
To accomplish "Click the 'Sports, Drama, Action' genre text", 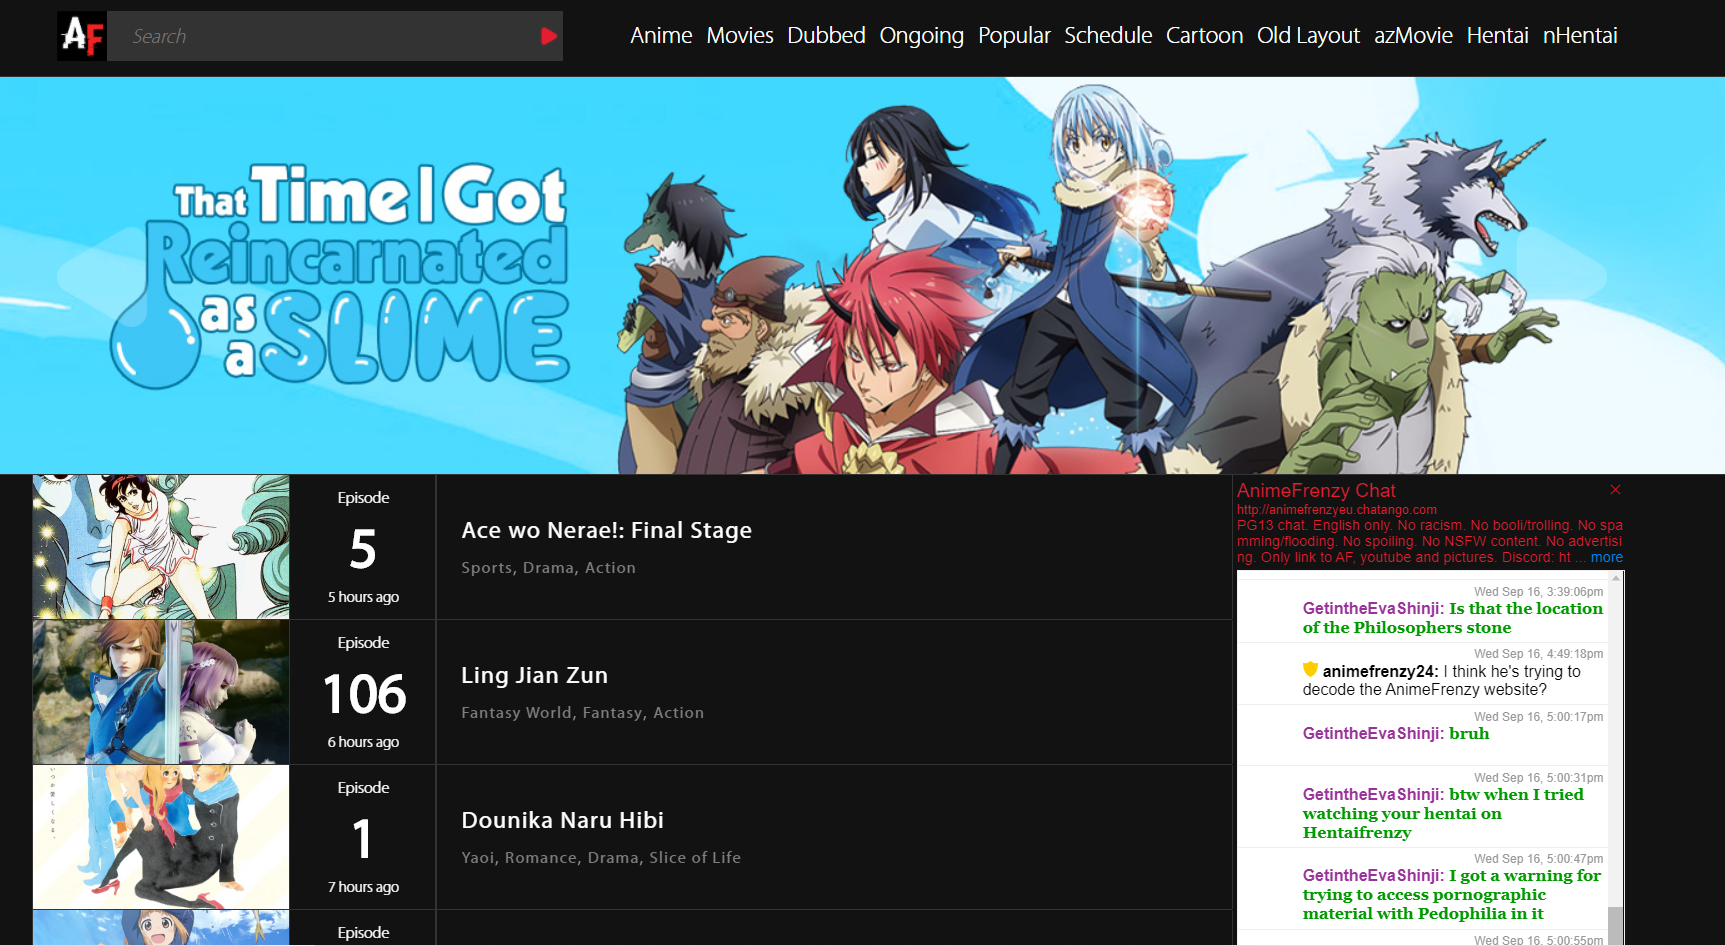I will pyautogui.click(x=548, y=567).
